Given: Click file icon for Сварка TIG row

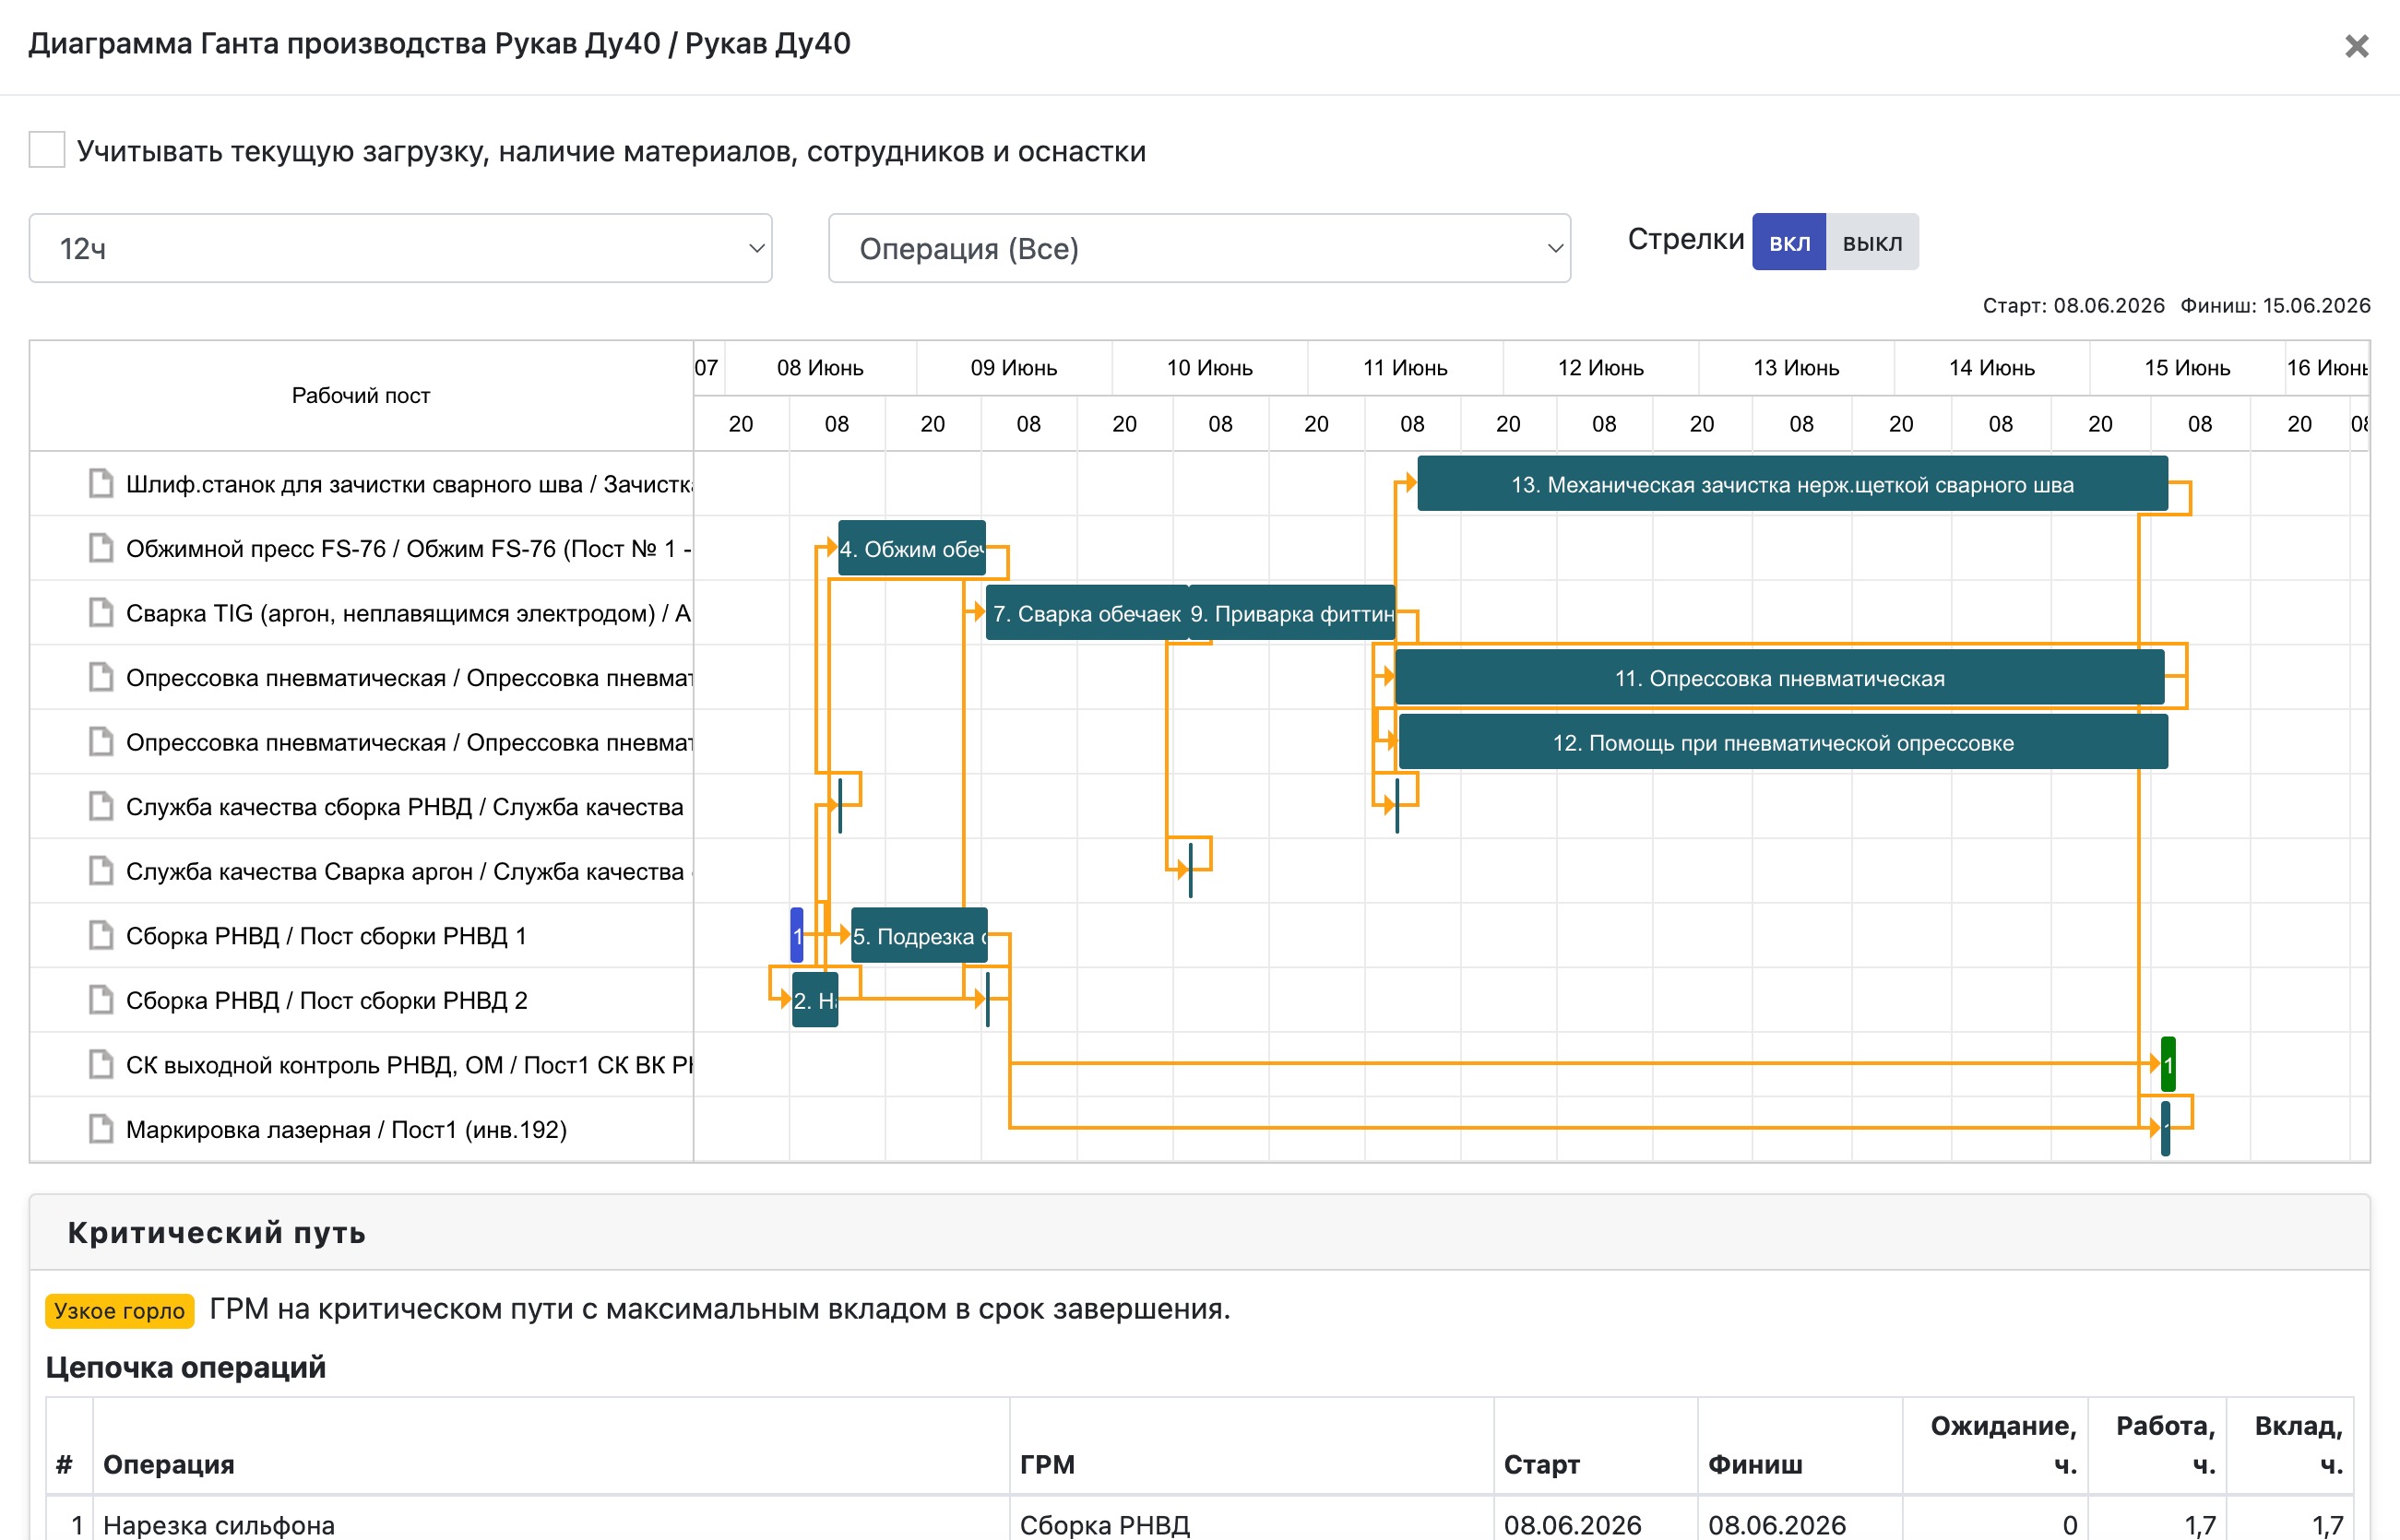Looking at the screenshot, I should coord(101,613).
